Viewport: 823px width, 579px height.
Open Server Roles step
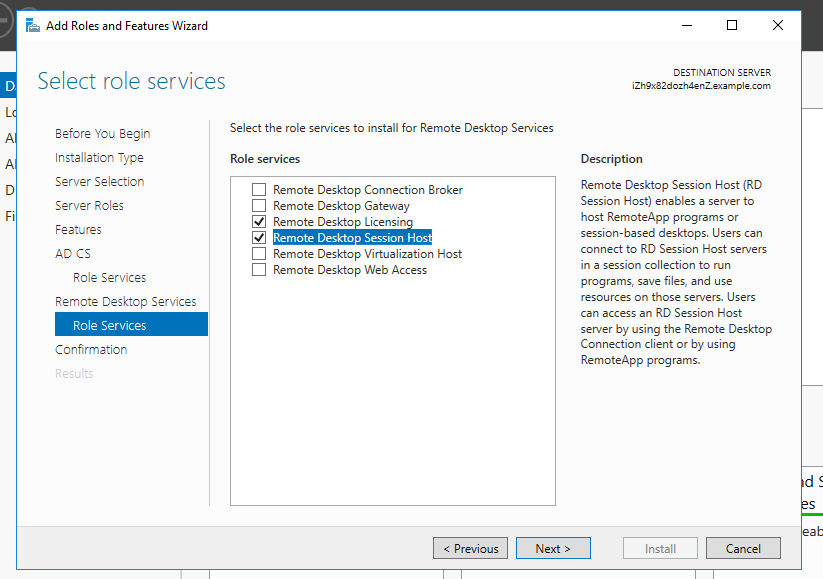tap(89, 206)
